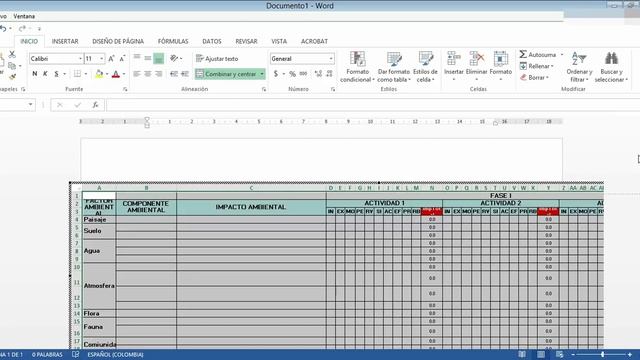Open the REVISAR ribbon tab

246,41
